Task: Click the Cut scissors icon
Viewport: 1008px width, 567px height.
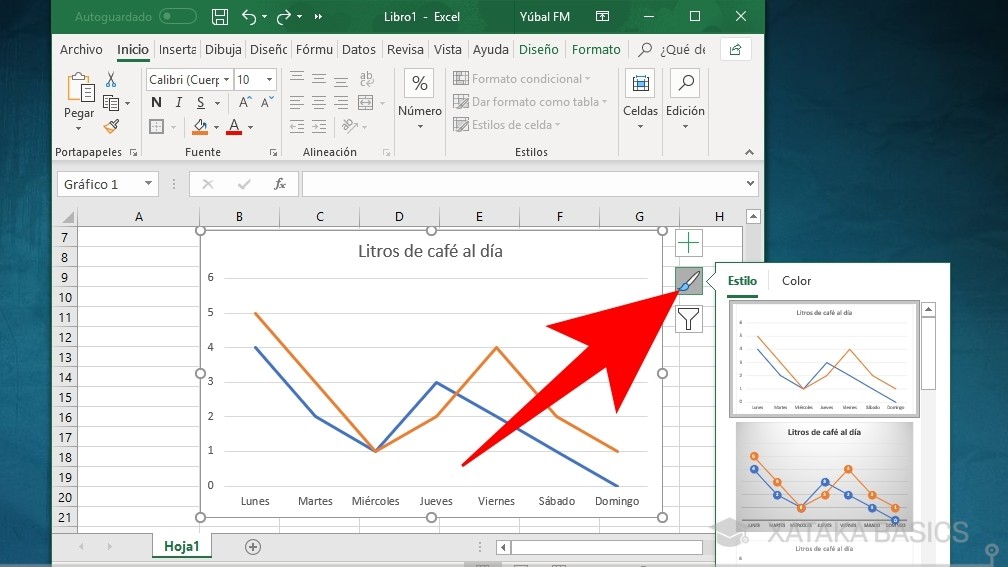Action: click(x=111, y=79)
